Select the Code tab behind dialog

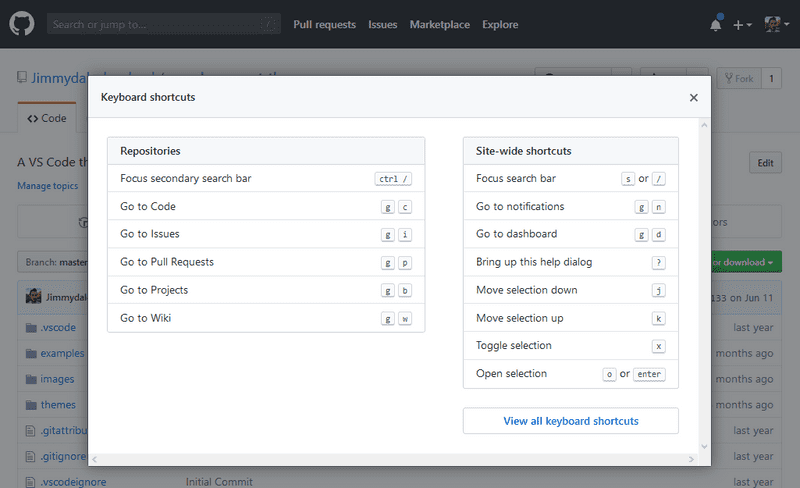click(x=47, y=118)
